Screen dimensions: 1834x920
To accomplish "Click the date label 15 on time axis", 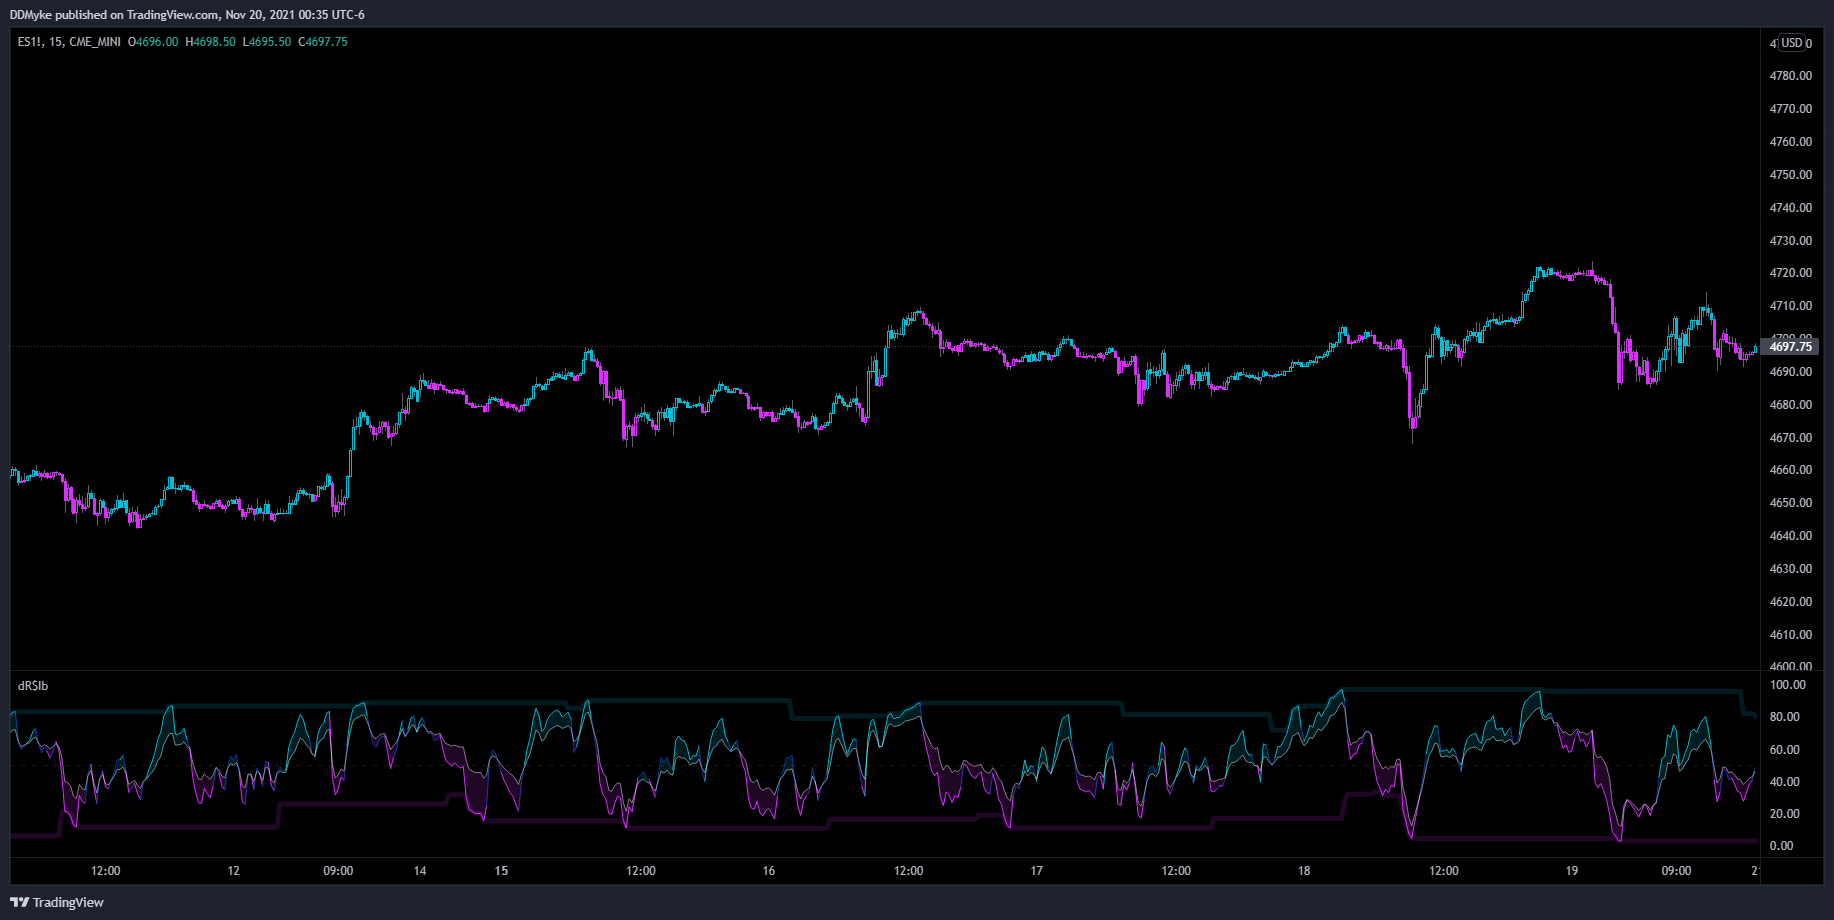I will click(x=501, y=871).
